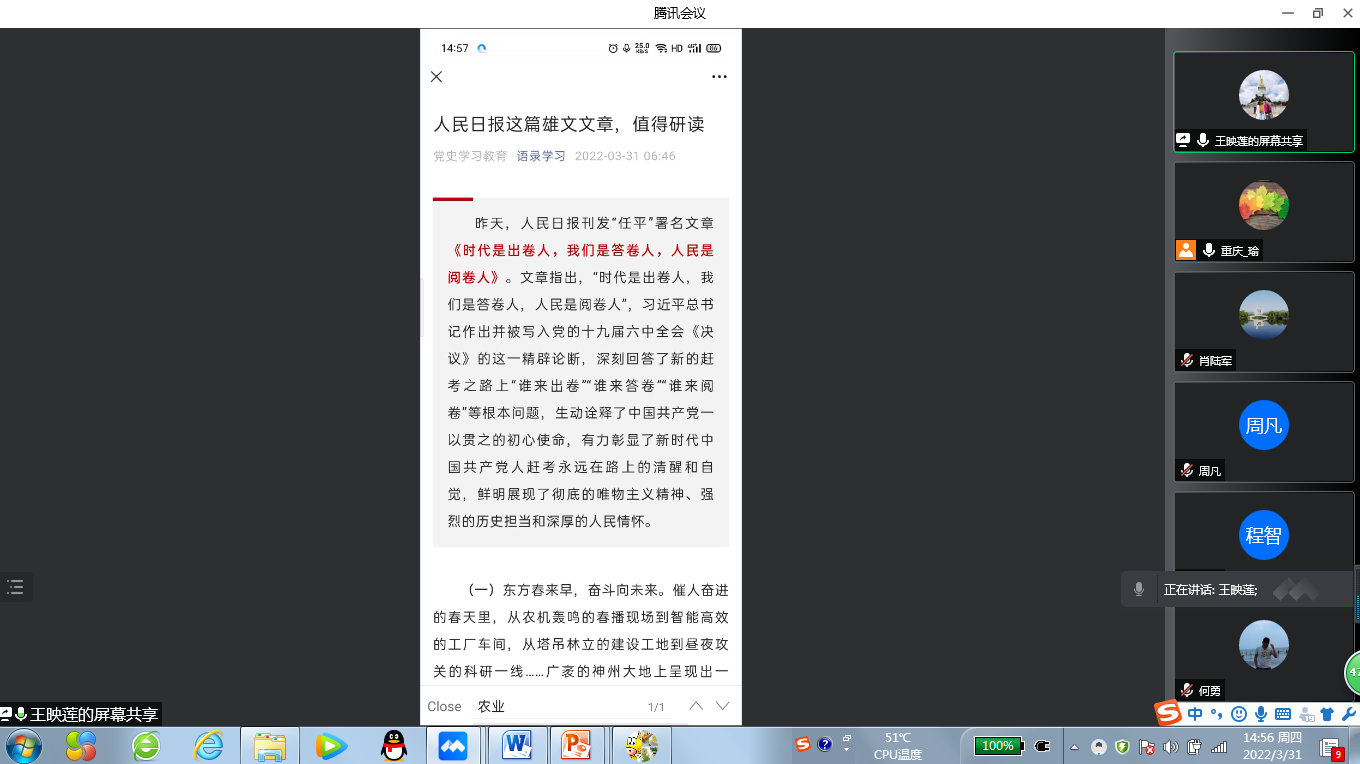Select 王映莲 screen share participant tile
1360x764 pixels.
[x=1263, y=101]
